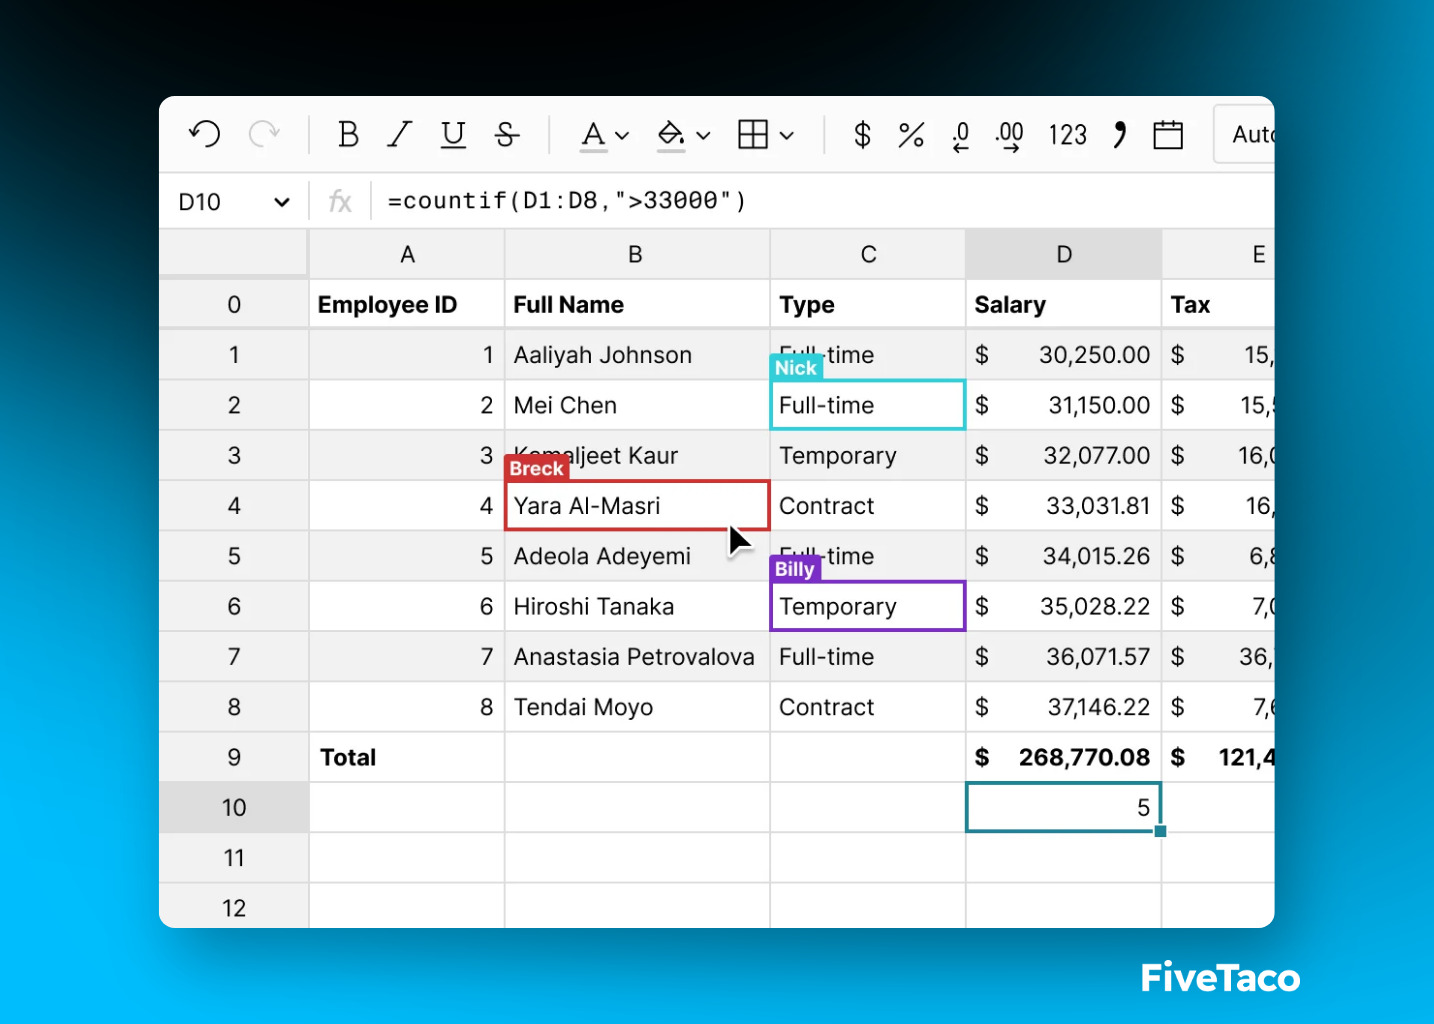Click the Type header cell

click(x=868, y=304)
